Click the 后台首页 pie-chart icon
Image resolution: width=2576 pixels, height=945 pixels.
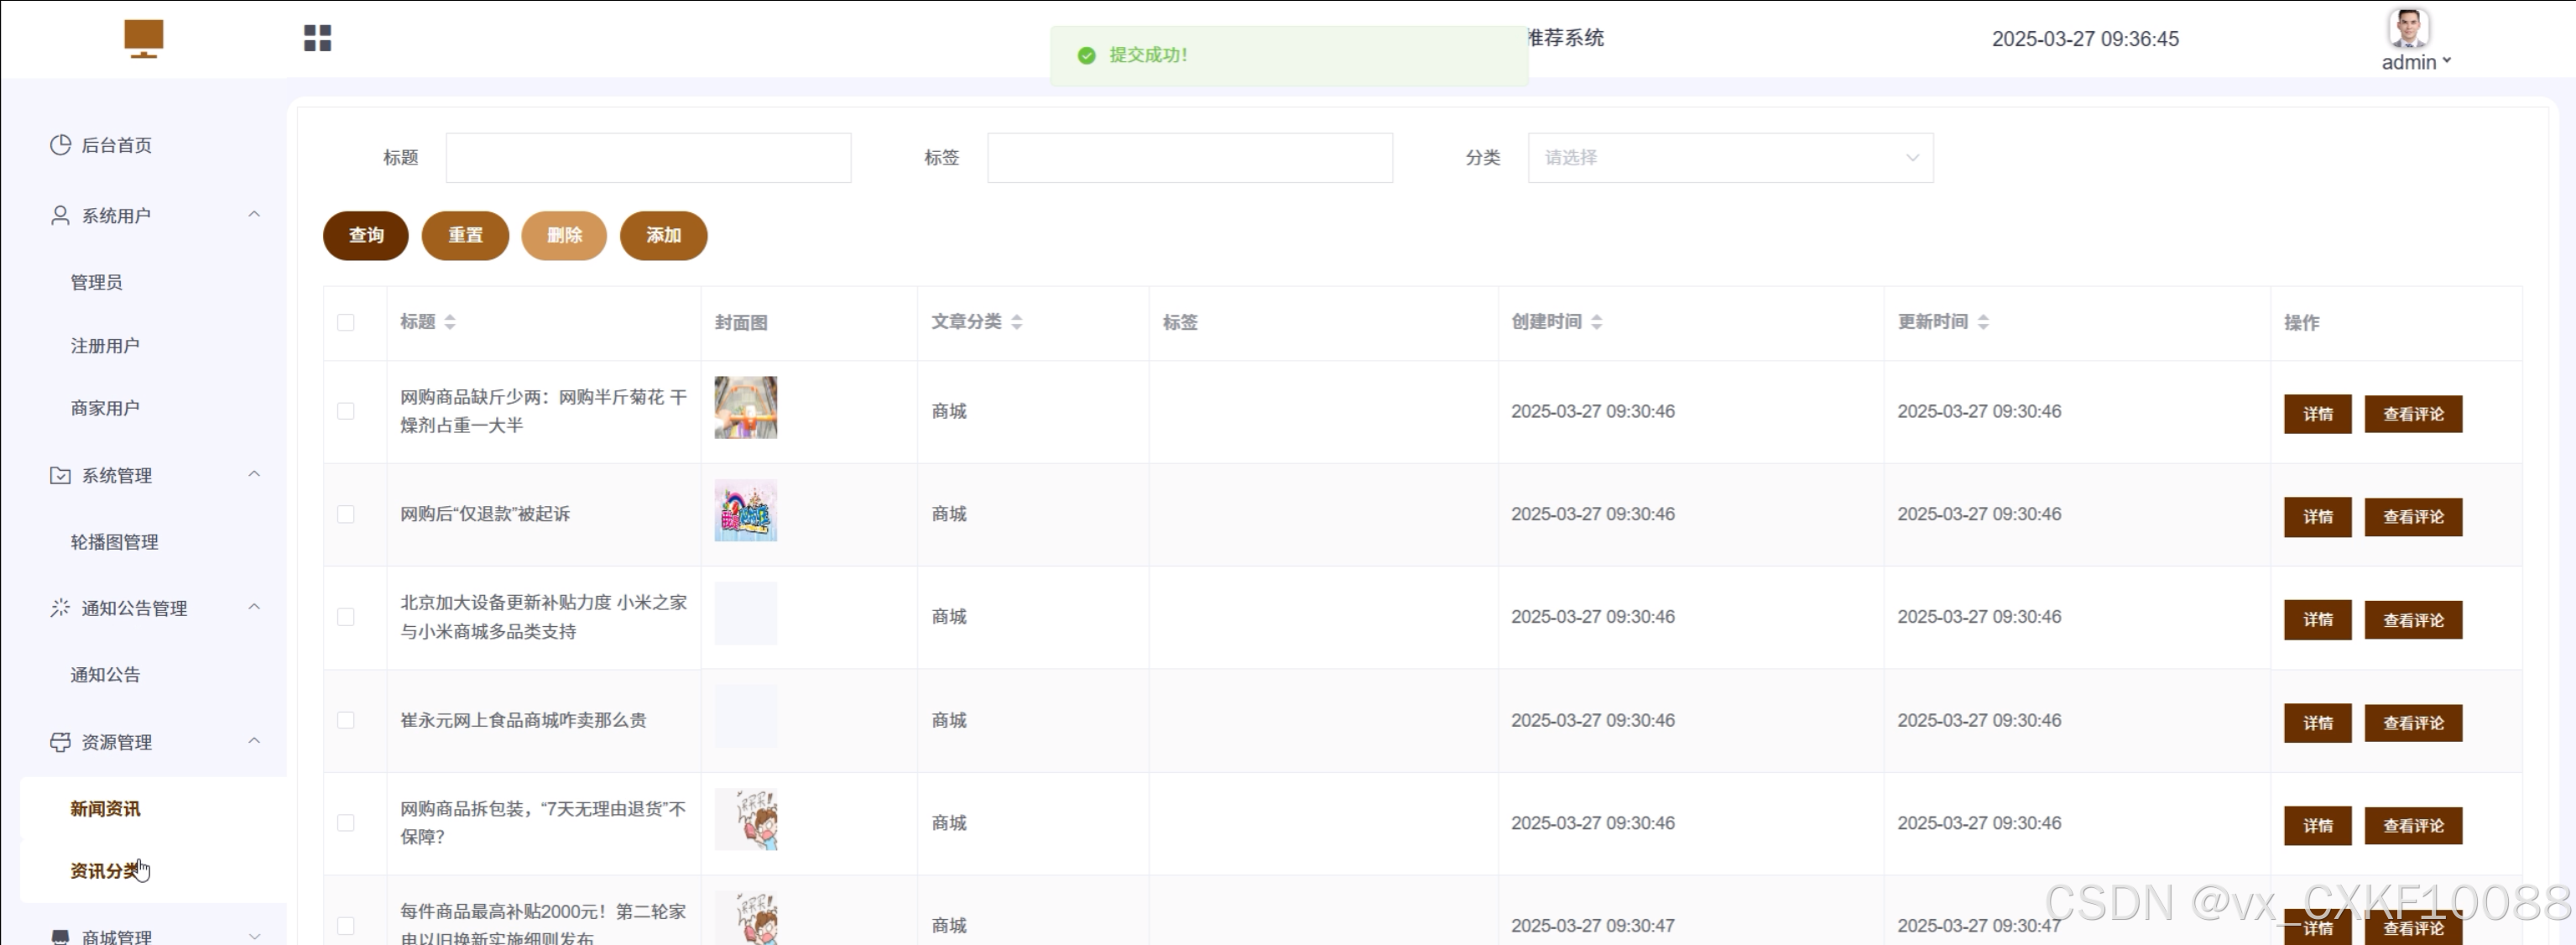60,145
